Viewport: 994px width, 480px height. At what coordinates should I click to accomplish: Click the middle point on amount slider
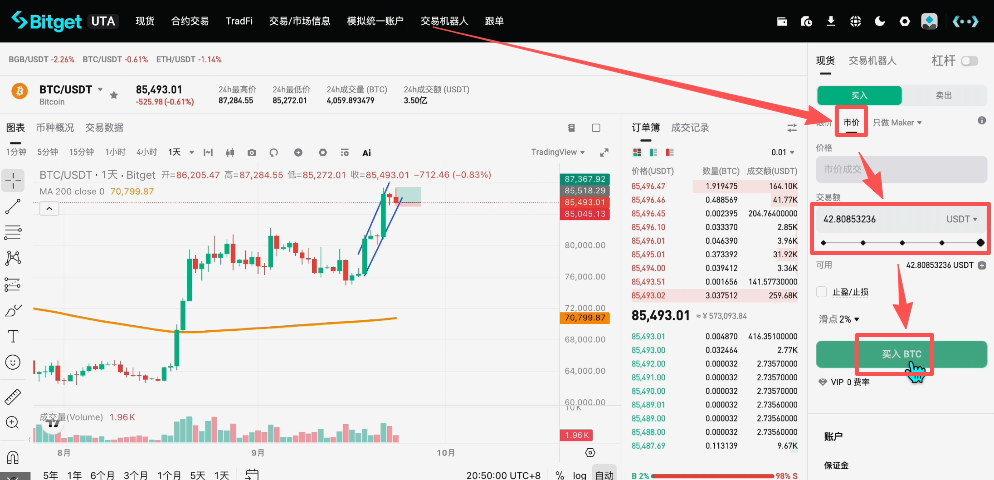901,242
